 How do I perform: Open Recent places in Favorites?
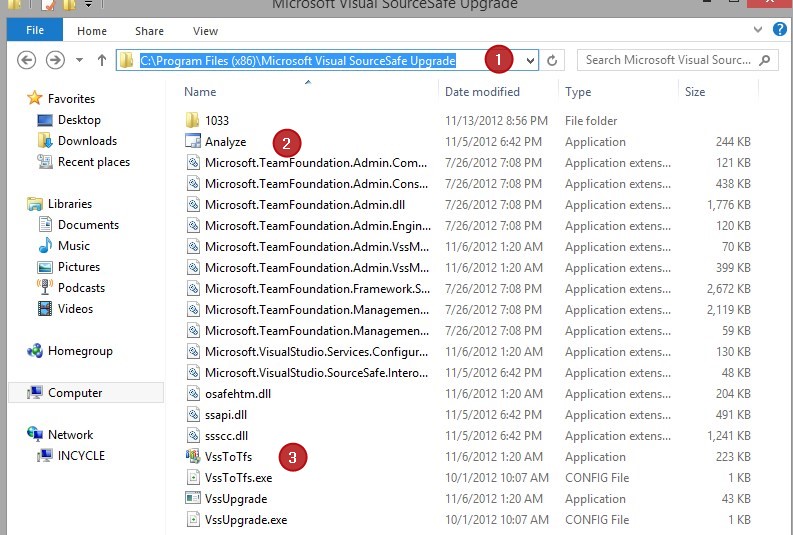point(94,162)
